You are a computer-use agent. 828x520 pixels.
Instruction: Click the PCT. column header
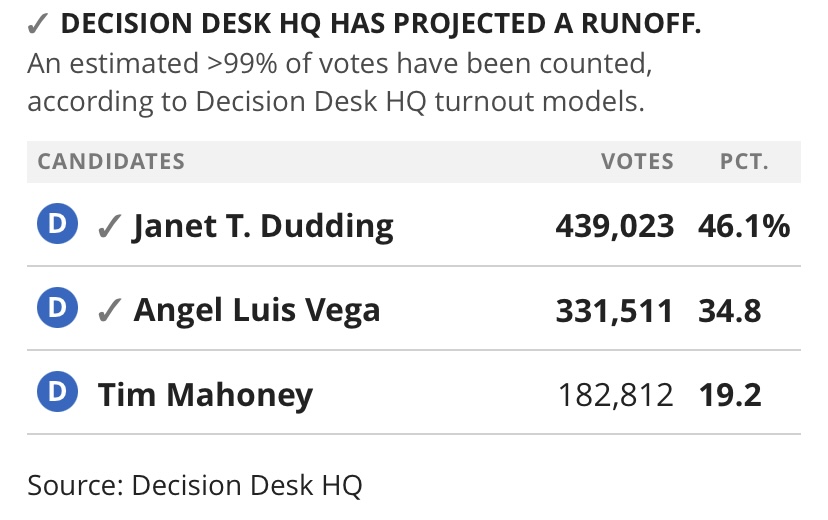coord(745,162)
